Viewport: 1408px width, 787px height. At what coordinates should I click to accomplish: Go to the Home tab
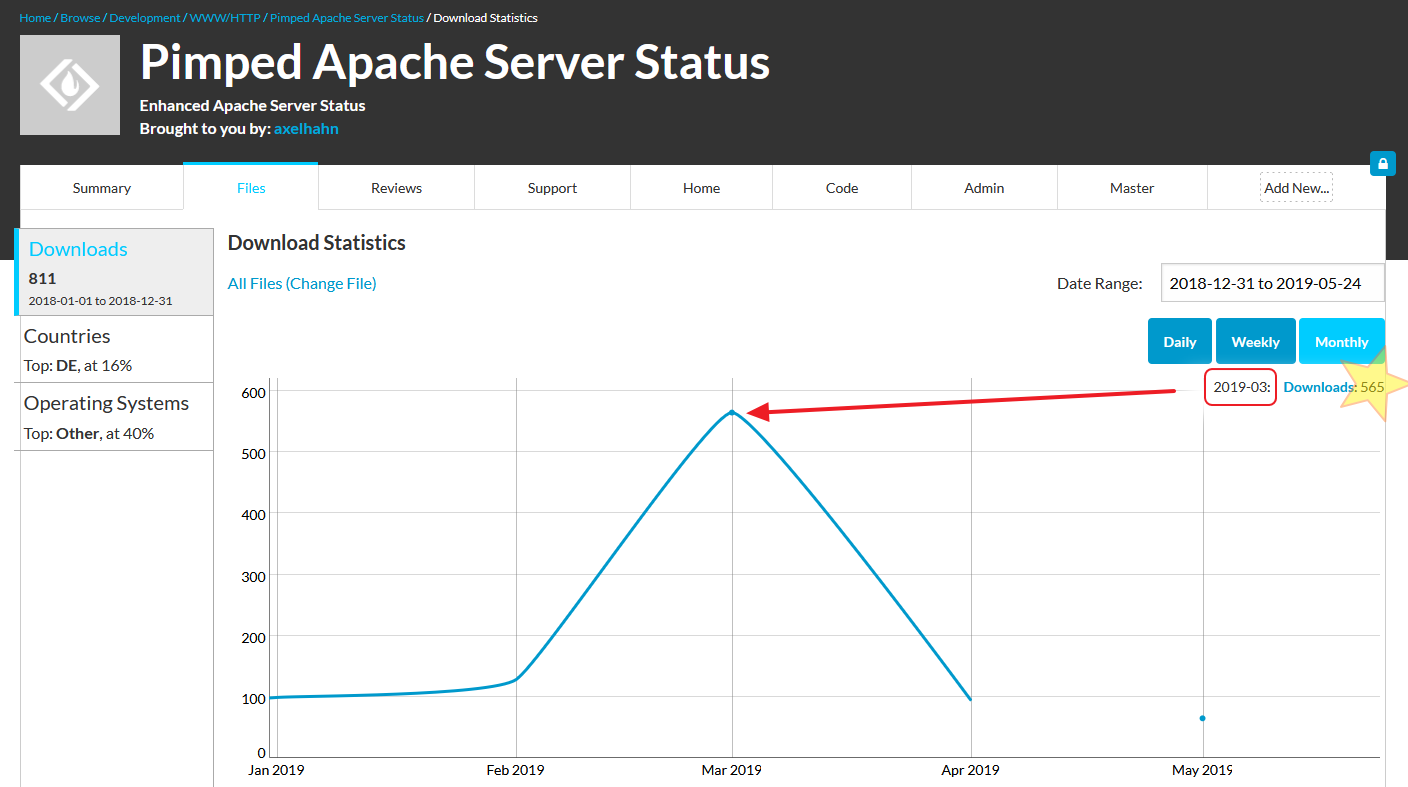pyautogui.click(x=702, y=188)
